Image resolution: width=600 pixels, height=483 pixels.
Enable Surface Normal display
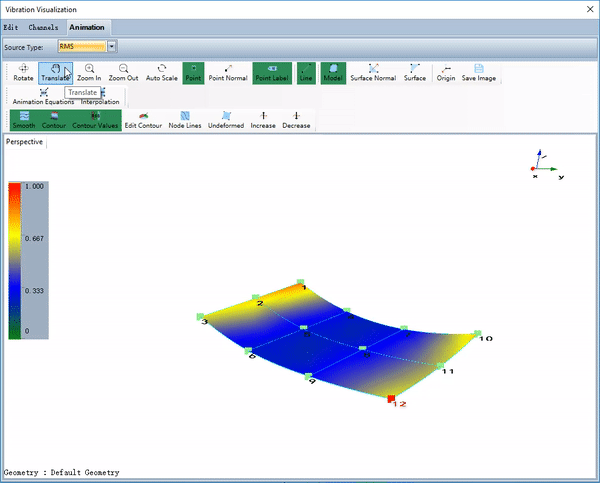[373, 73]
